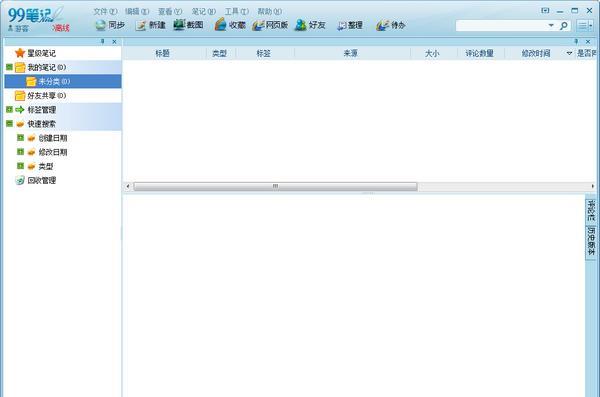This screenshot has width=600, height=397.
Task: Create a note with the 新建 button
Action: (150, 25)
